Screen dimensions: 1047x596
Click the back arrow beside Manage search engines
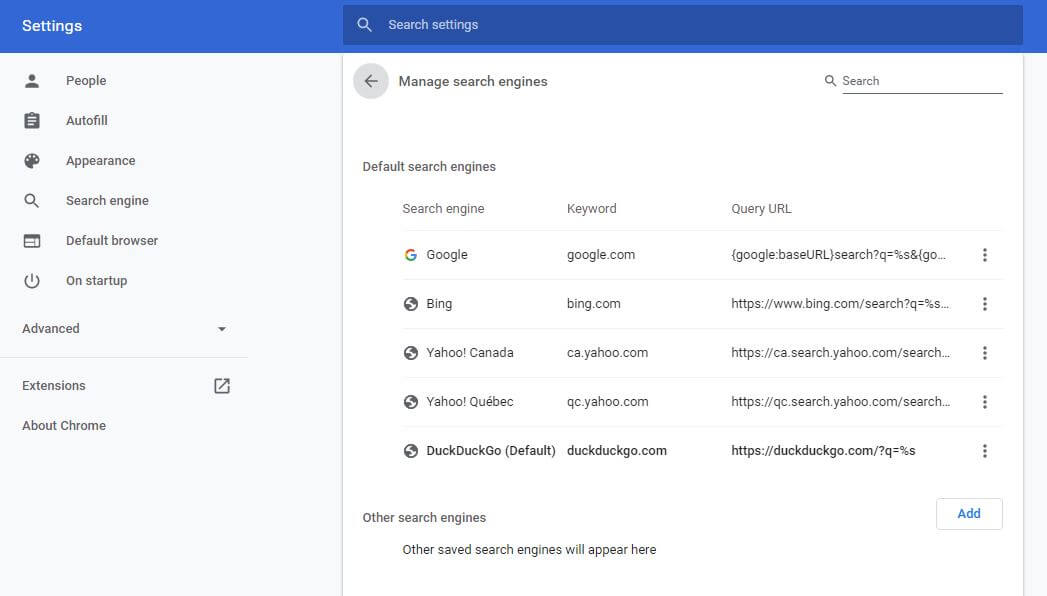(x=371, y=81)
